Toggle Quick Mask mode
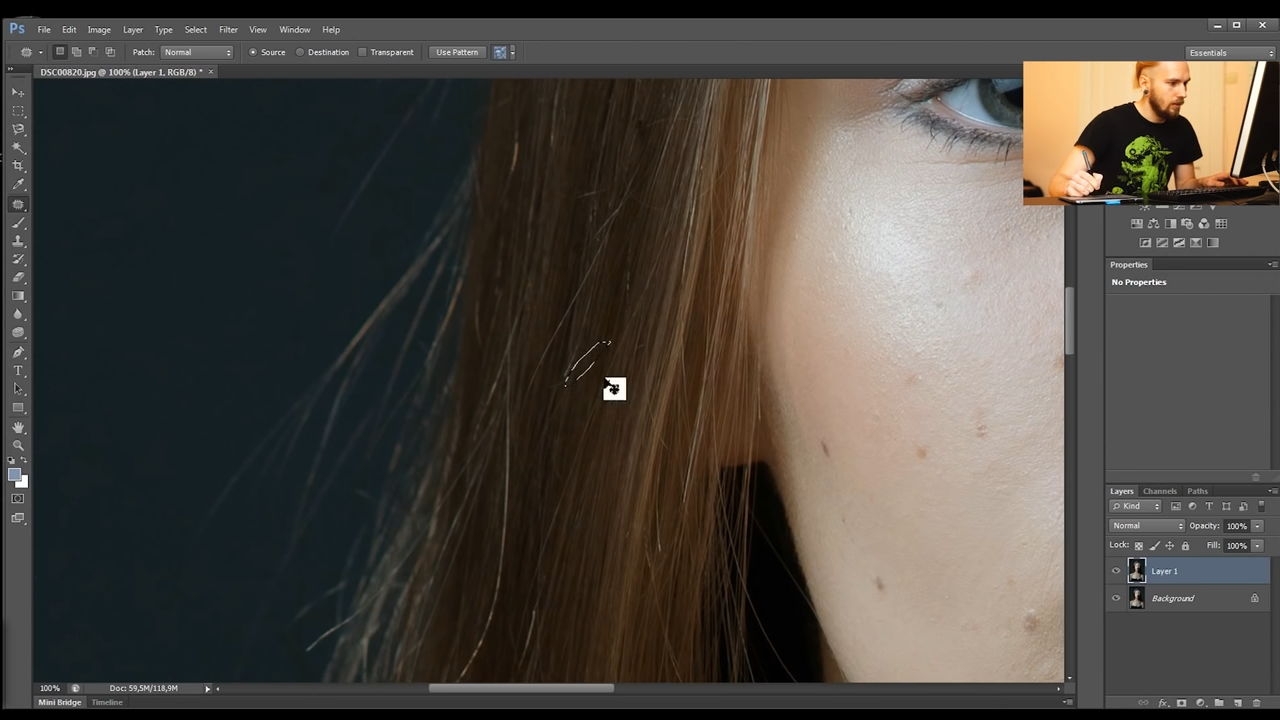 [18, 498]
